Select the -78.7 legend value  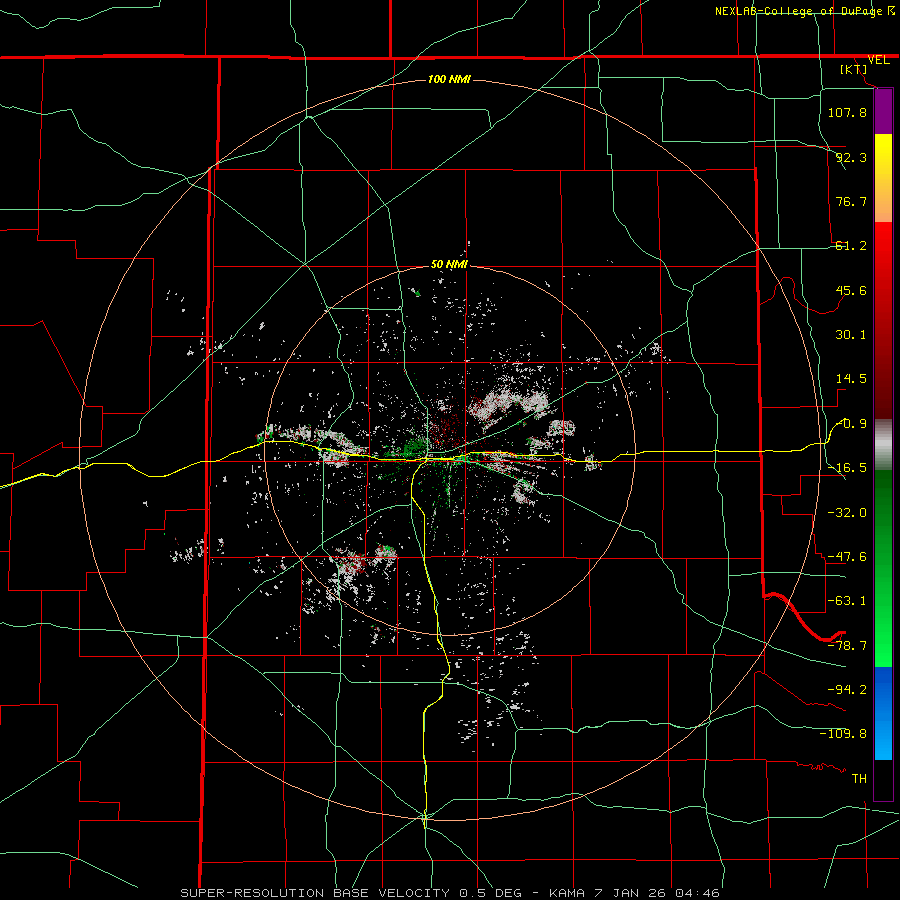(847, 646)
